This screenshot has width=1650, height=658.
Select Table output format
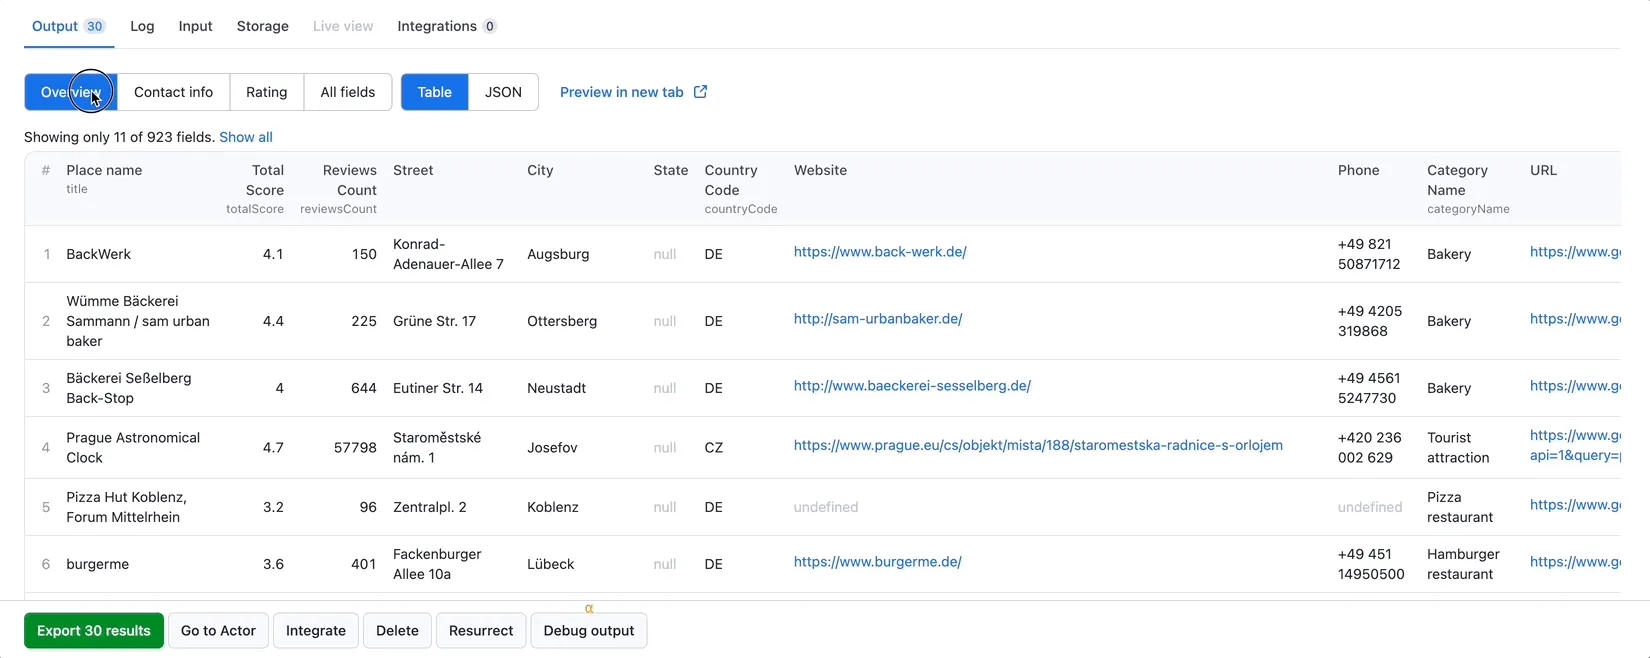[x=434, y=92]
